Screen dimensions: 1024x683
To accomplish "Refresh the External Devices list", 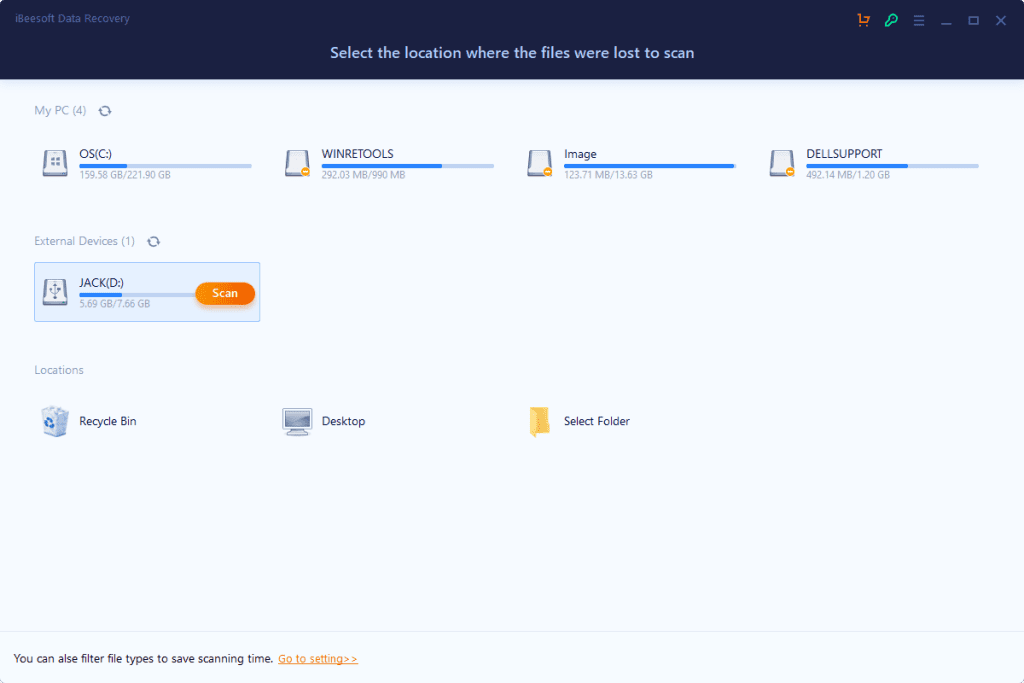I will pyautogui.click(x=153, y=242).
